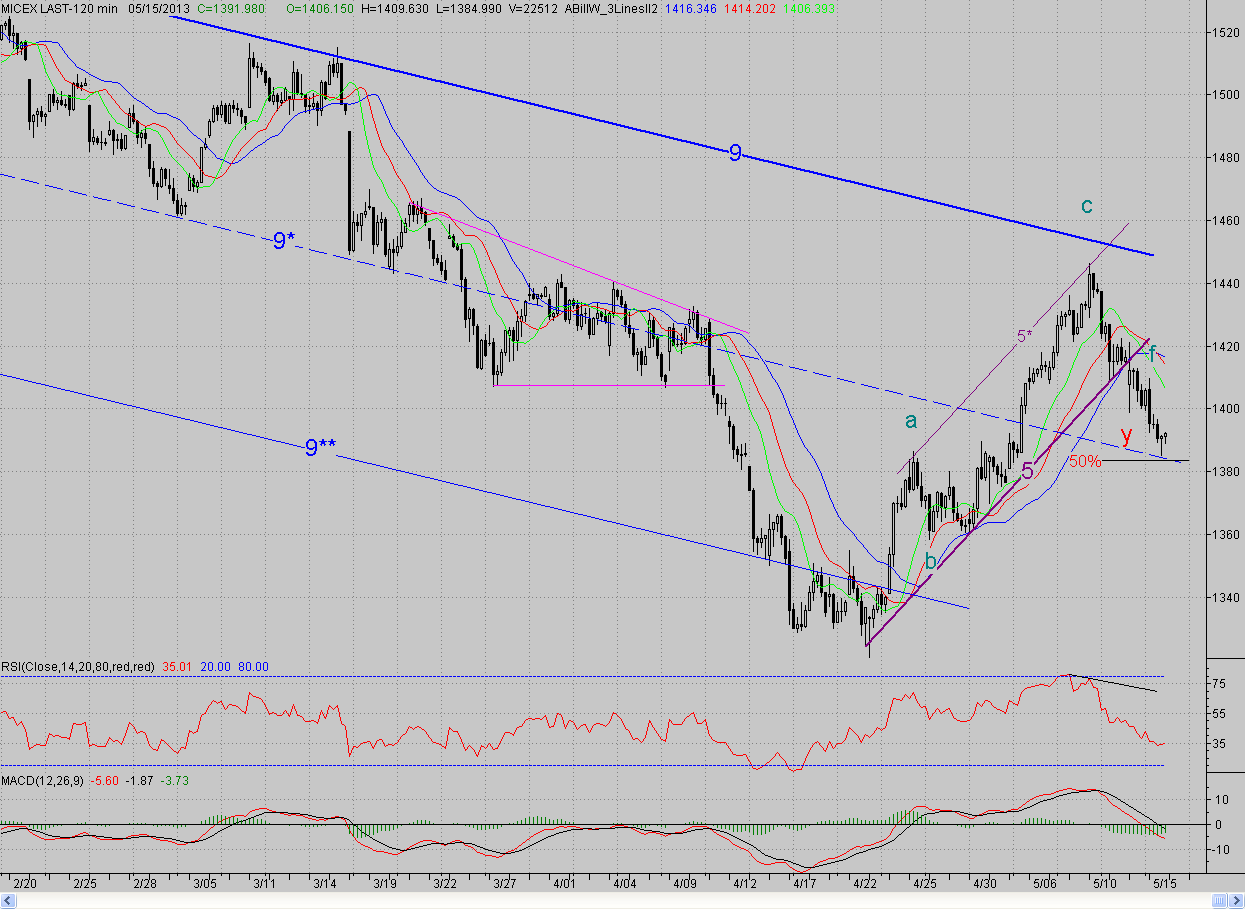Click the L=1384.990 low value
Viewport: 1245px width, 909px height.
pos(468,8)
